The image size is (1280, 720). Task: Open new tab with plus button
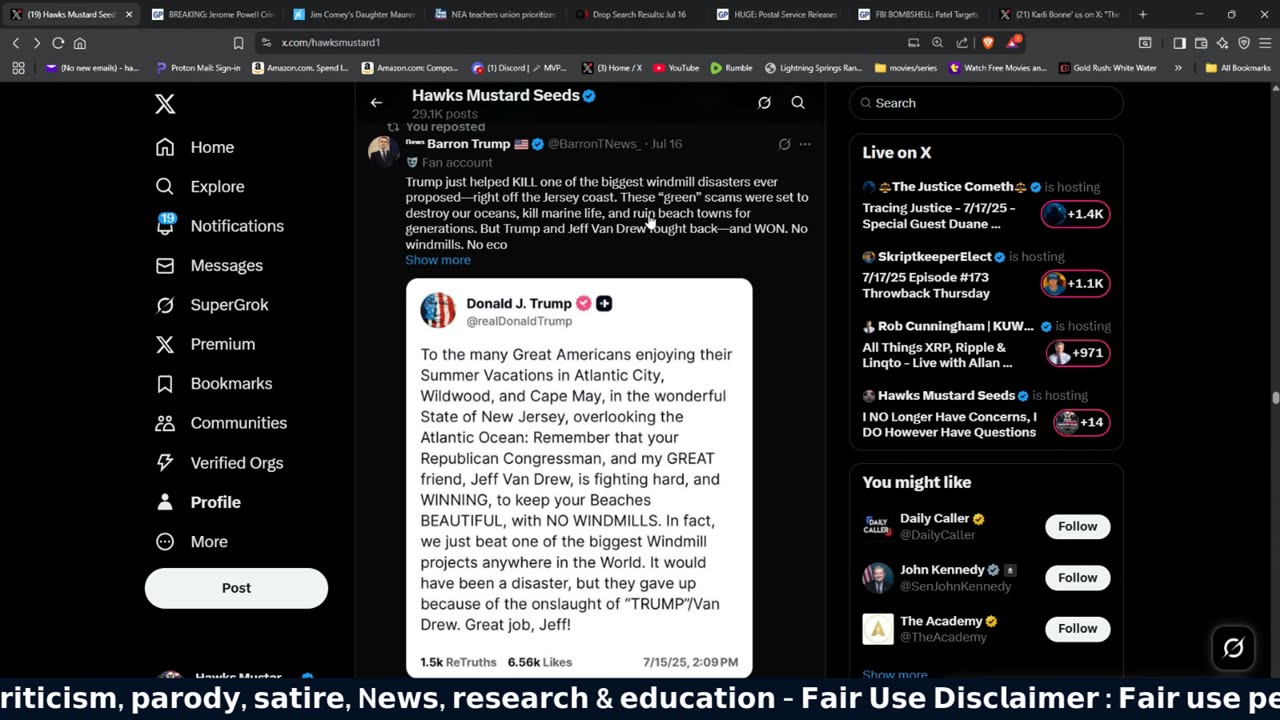click(x=1143, y=15)
